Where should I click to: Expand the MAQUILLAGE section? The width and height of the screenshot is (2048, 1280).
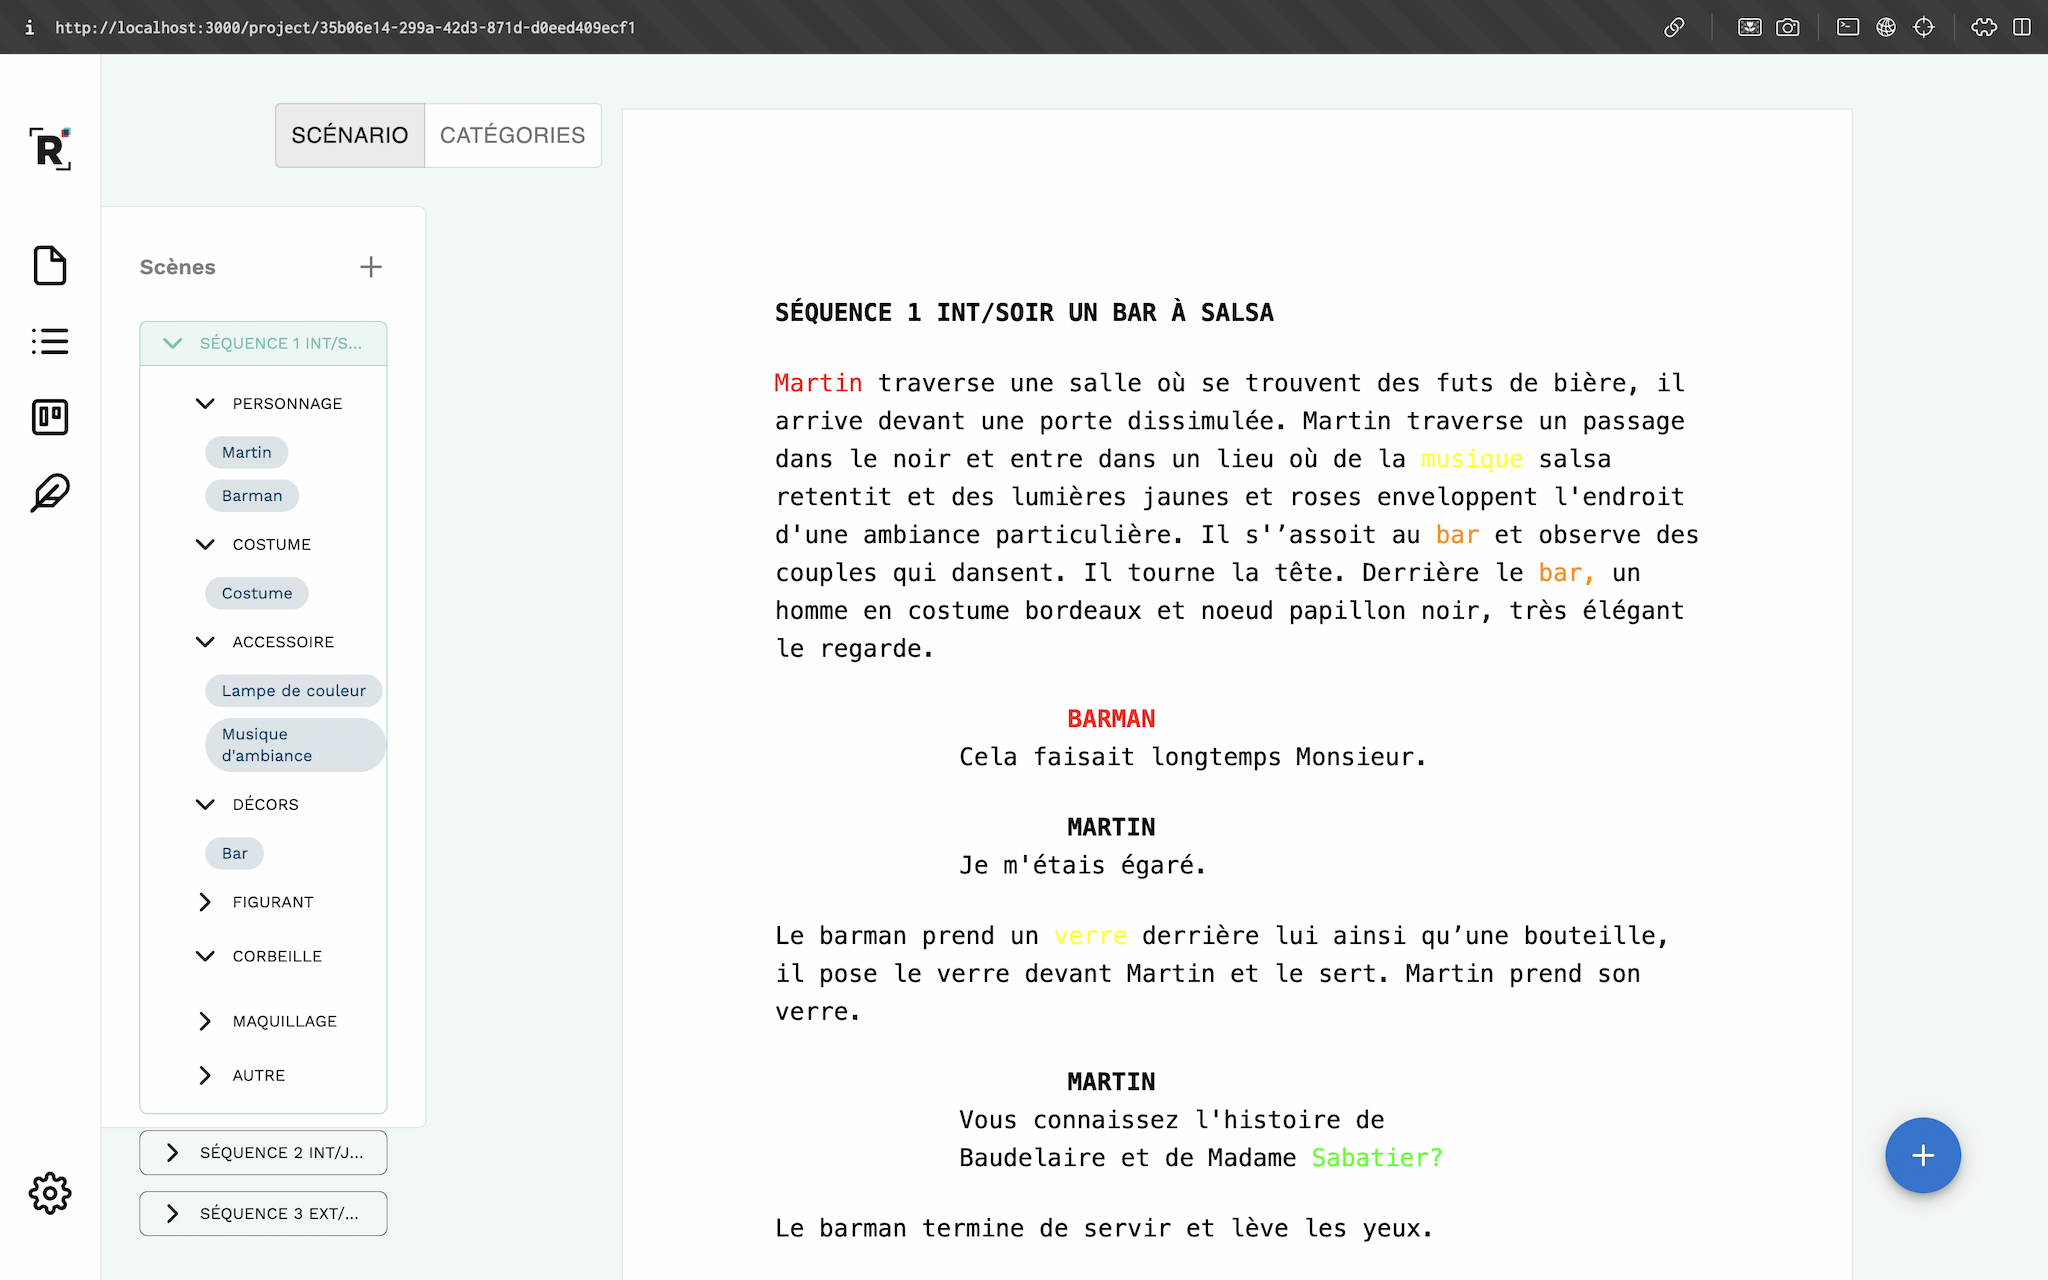tap(205, 1018)
